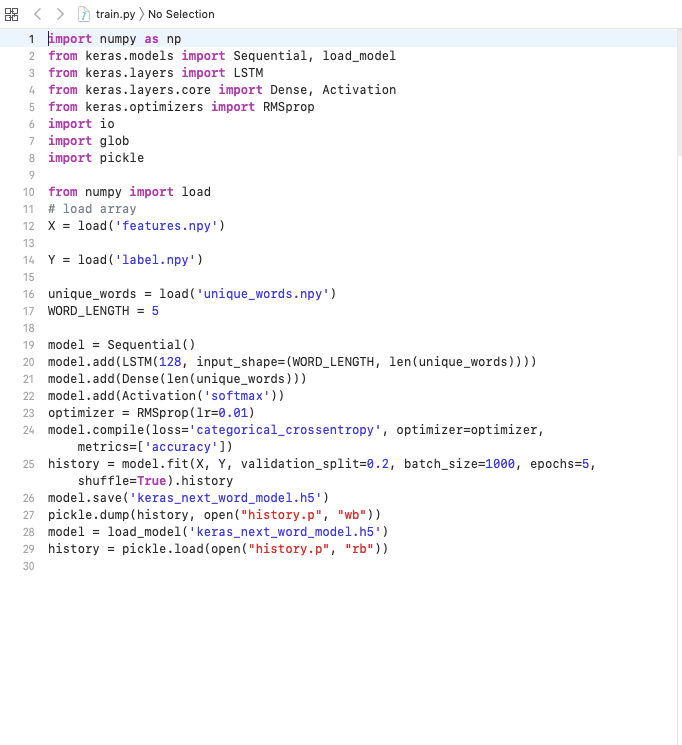Screen dimensions: 682x745
Task: Click the number 128 in LSTM call
Action: [170, 362]
